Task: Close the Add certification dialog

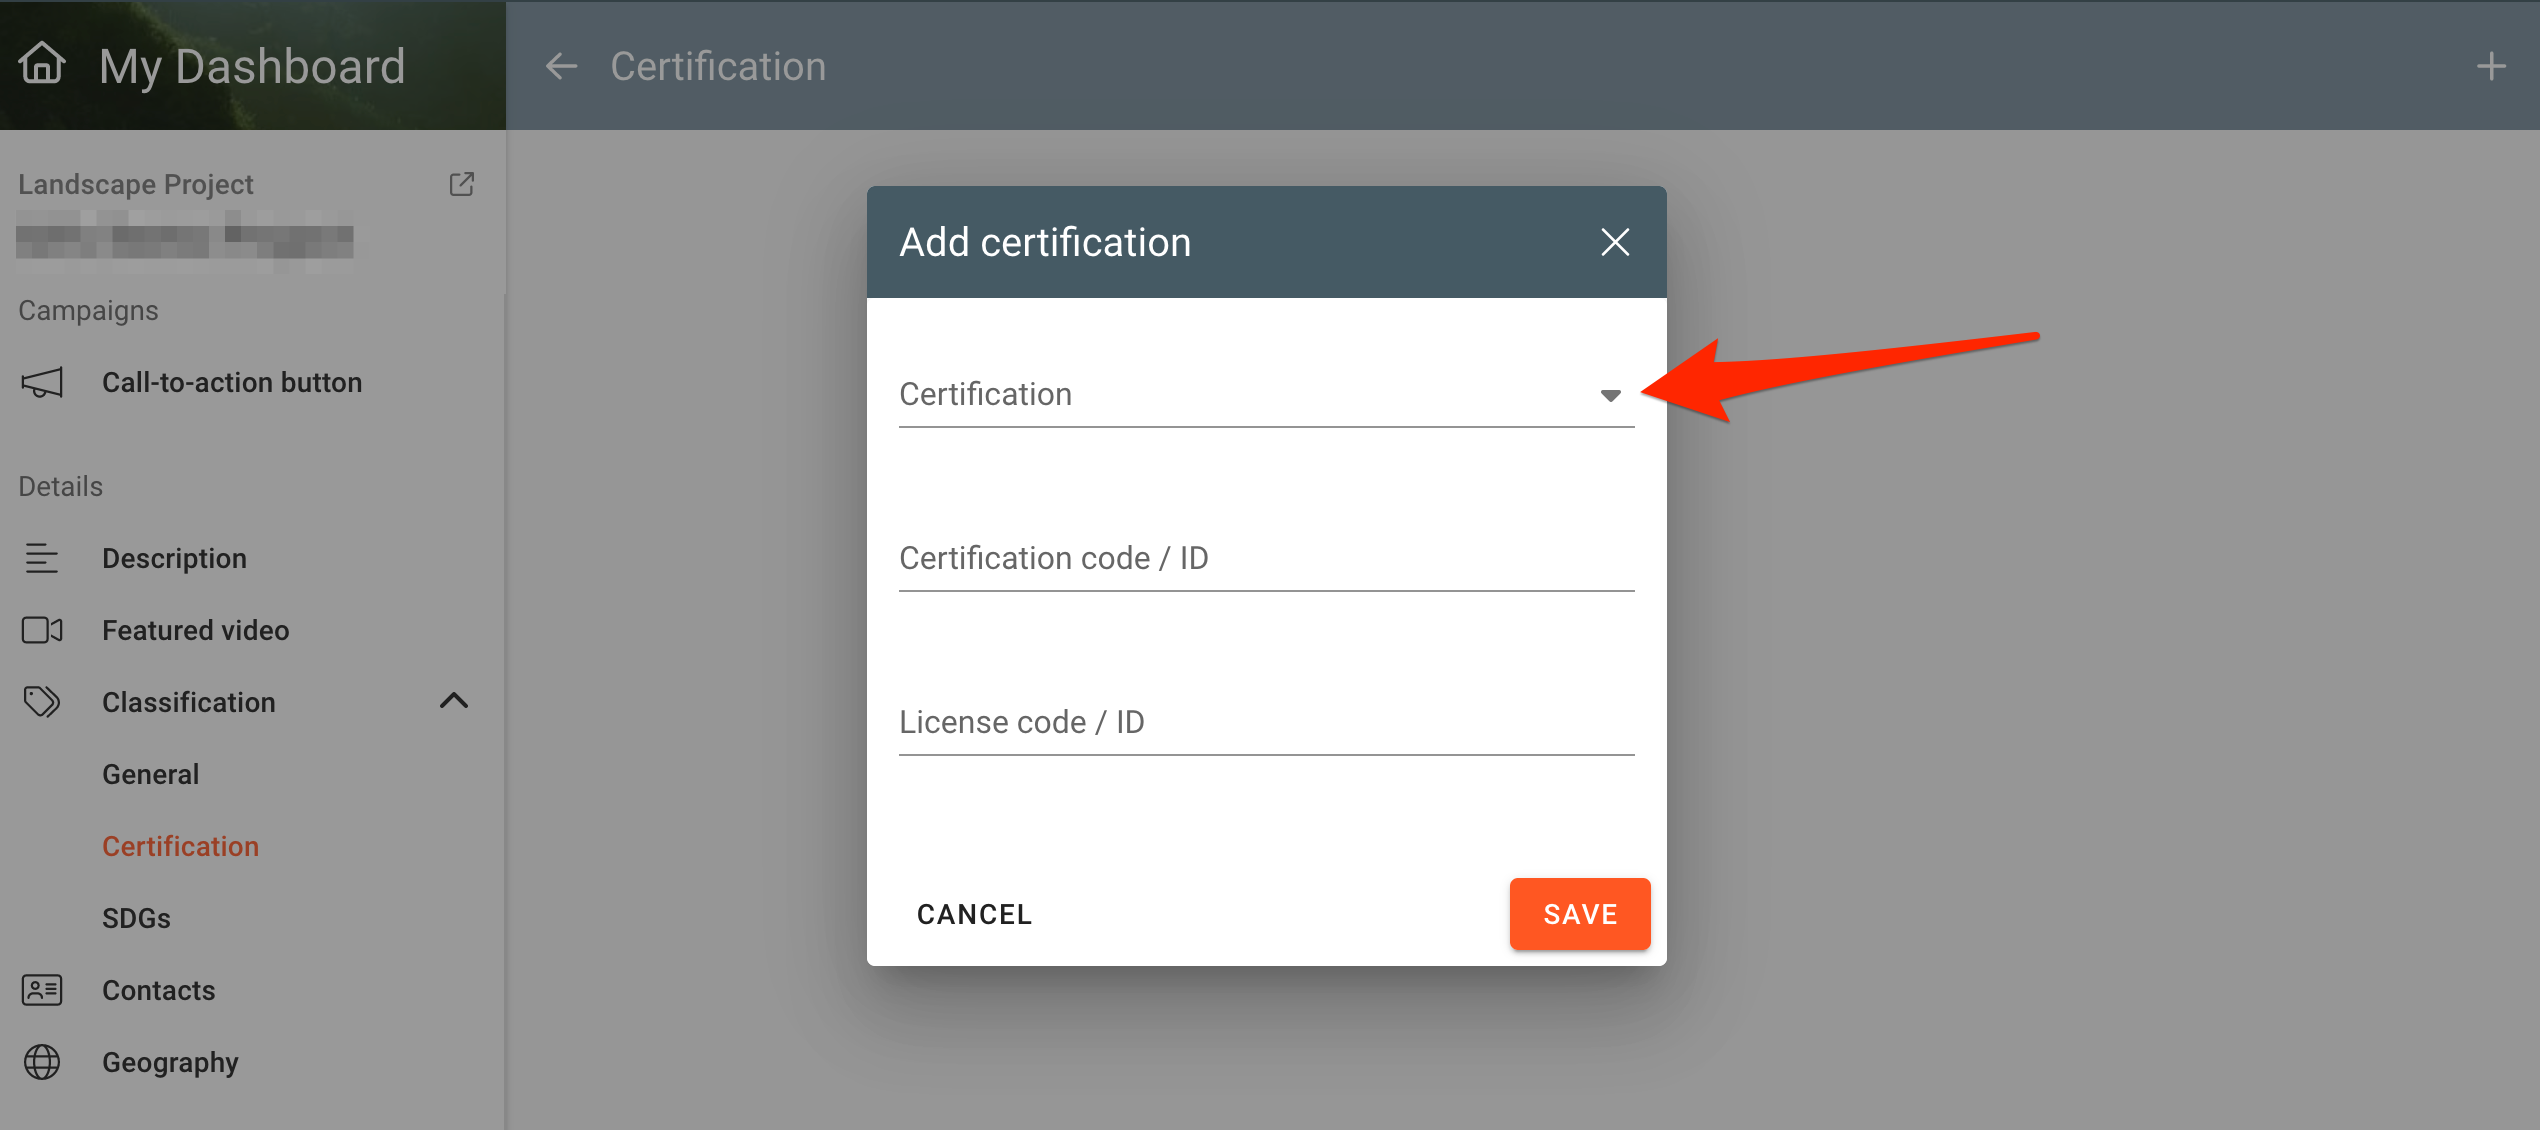Action: pyautogui.click(x=1615, y=242)
